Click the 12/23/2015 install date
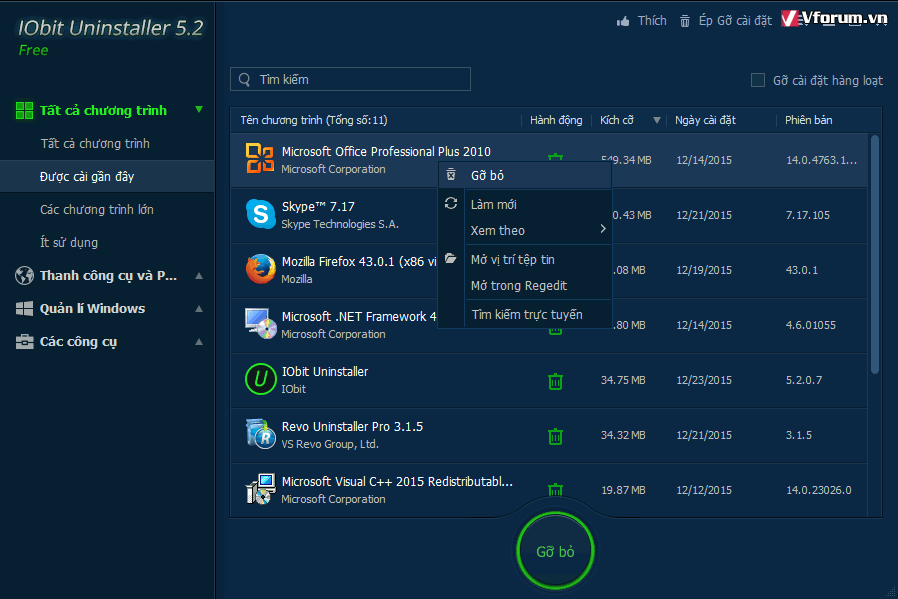The image size is (898, 599). (704, 380)
